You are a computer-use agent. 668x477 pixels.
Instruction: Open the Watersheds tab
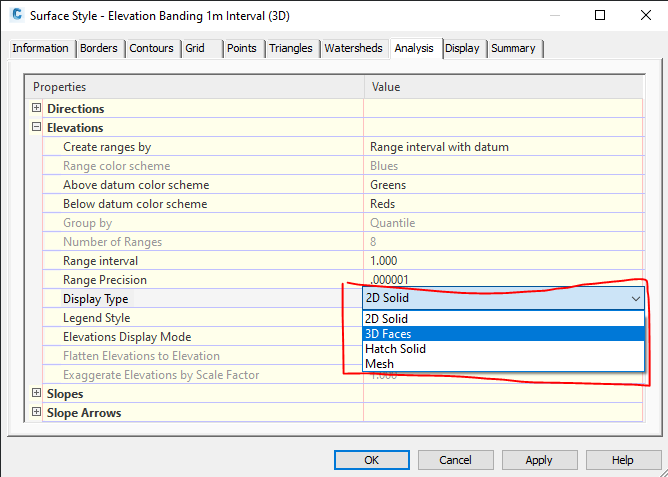[354, 49]
